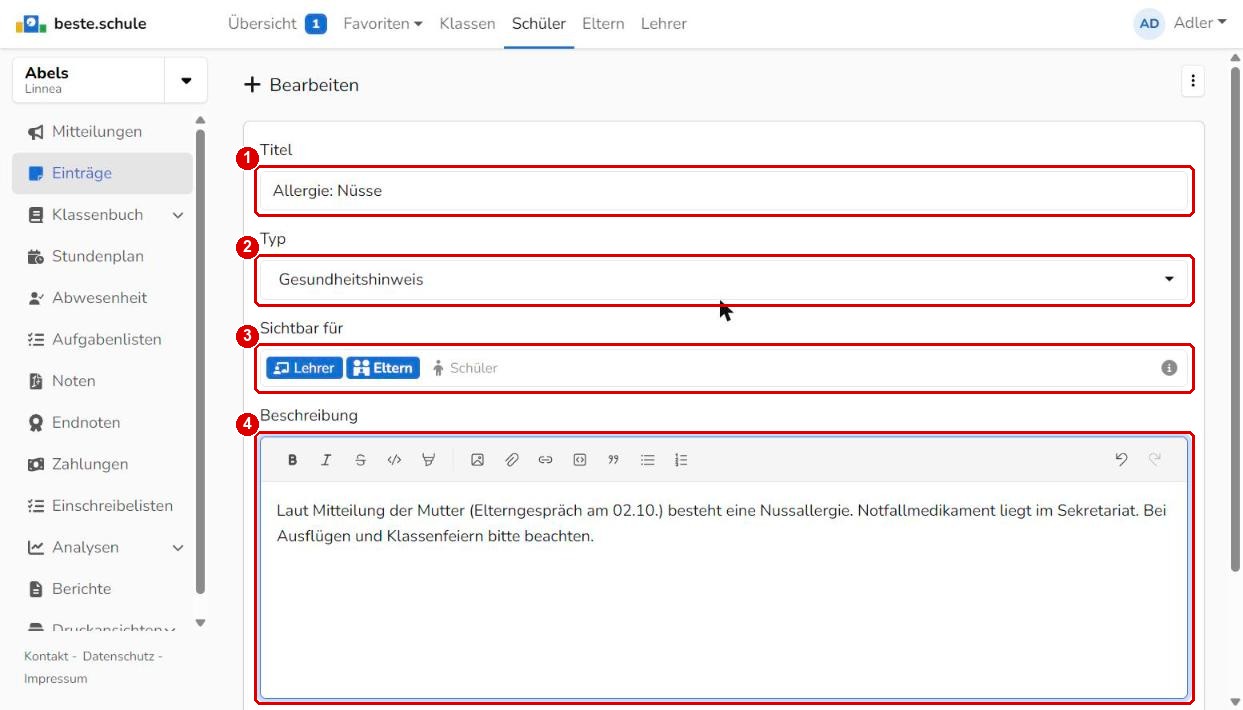This screenshot has width=1243, height=710.
Task: Open Abwesenheit in sidebar
Action: point(102,298)
